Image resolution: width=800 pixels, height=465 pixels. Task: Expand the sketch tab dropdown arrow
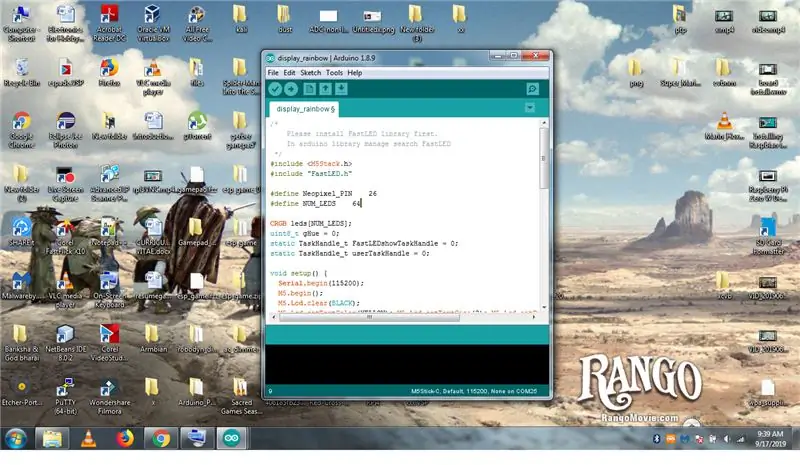pos(530,108)
